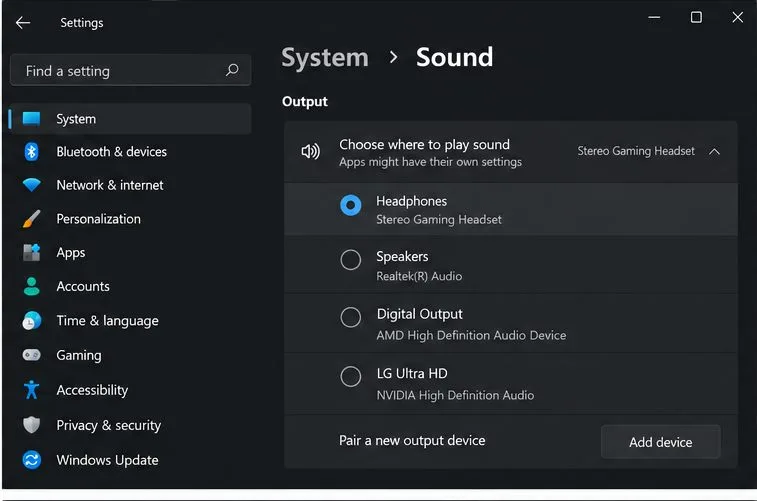Image resolution: width=757 pixels, height=501 pixels.
Task: Go to Network & internet settings
Action: 130,185
